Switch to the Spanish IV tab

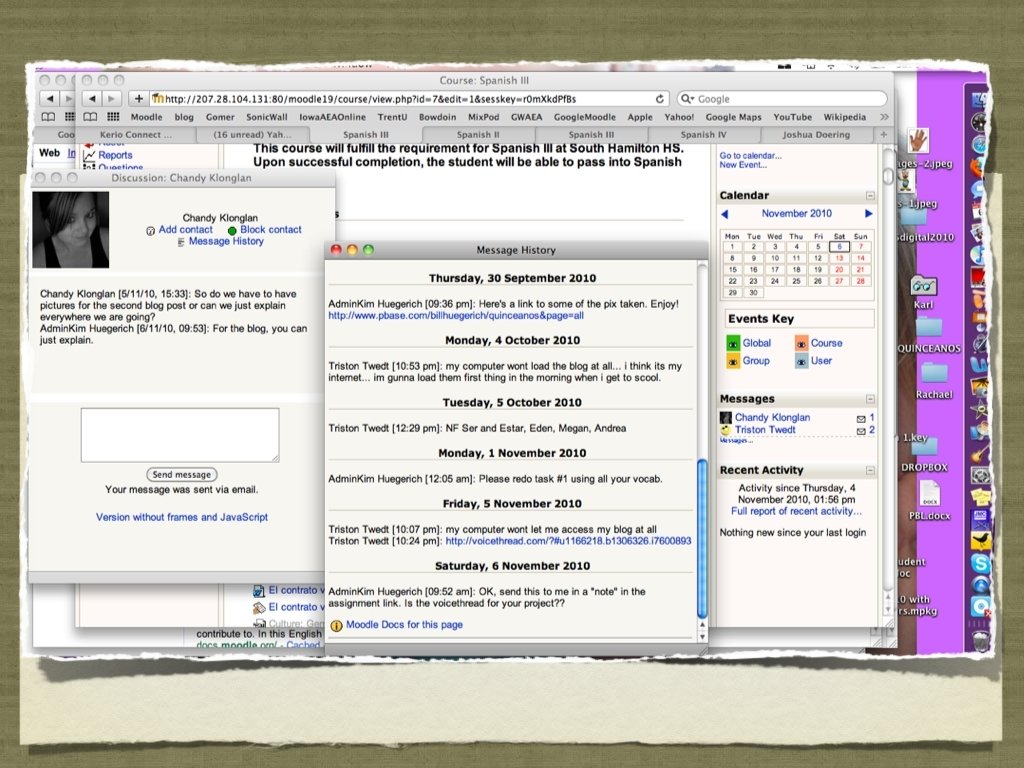(703, 135)
